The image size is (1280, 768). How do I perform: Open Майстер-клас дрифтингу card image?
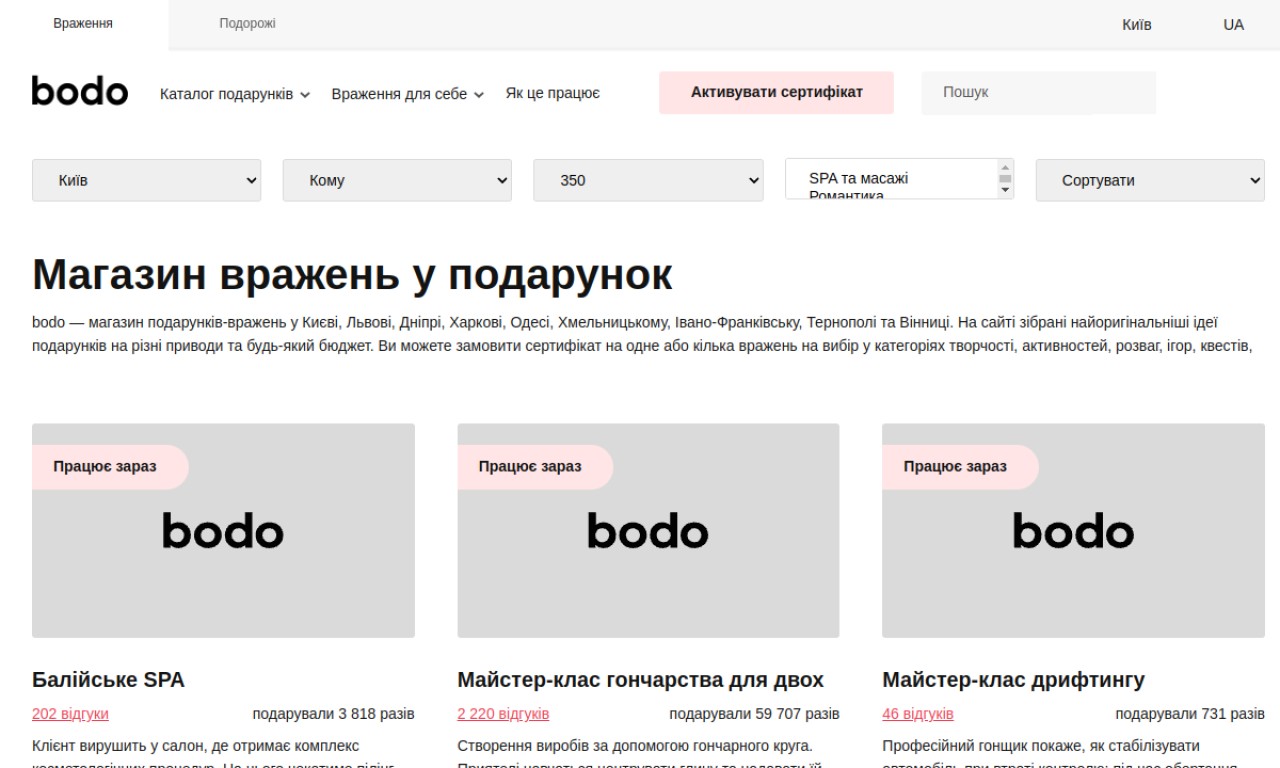[x=1073, y=530]
